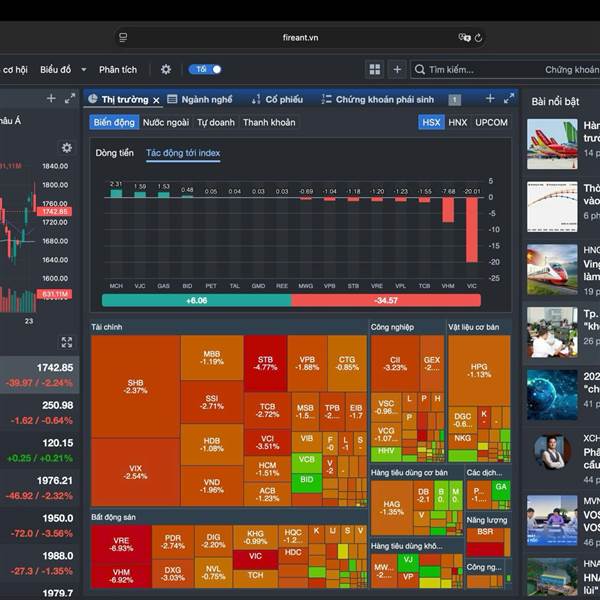Click the VIX -2.54% heatmap tile
This screenshot has height=600, width=600.
click(x=135, y=472)
